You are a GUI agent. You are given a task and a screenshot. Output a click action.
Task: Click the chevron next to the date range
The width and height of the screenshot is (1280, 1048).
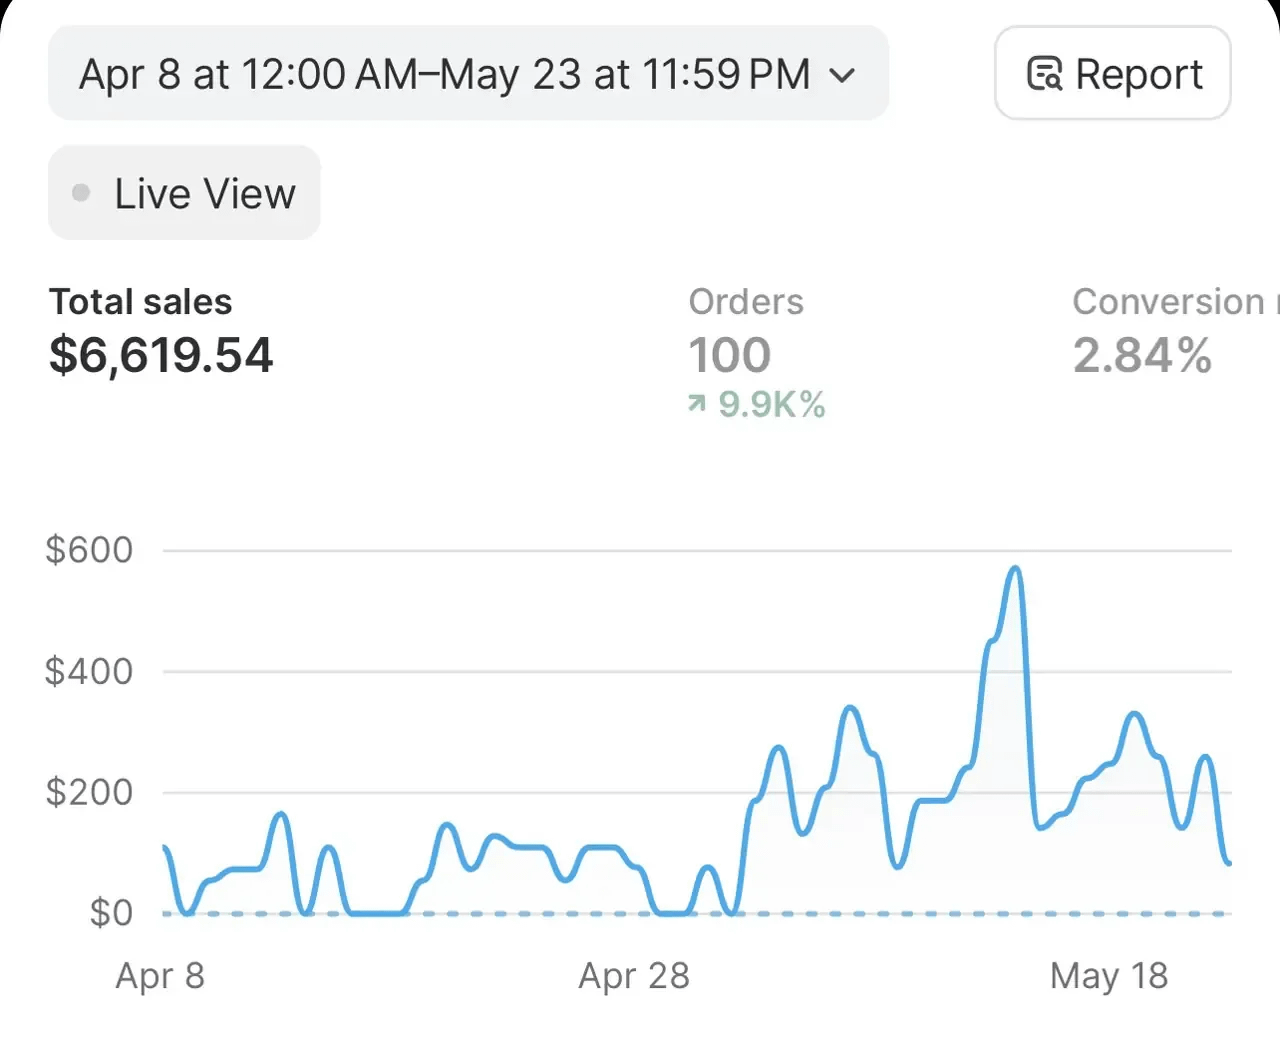tap(843, 75)
